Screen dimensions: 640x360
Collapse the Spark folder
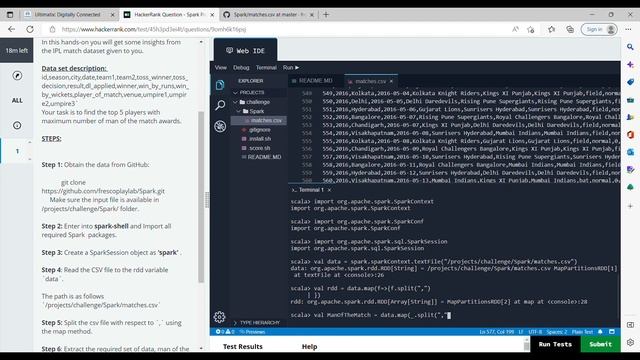tap(239, 111)
